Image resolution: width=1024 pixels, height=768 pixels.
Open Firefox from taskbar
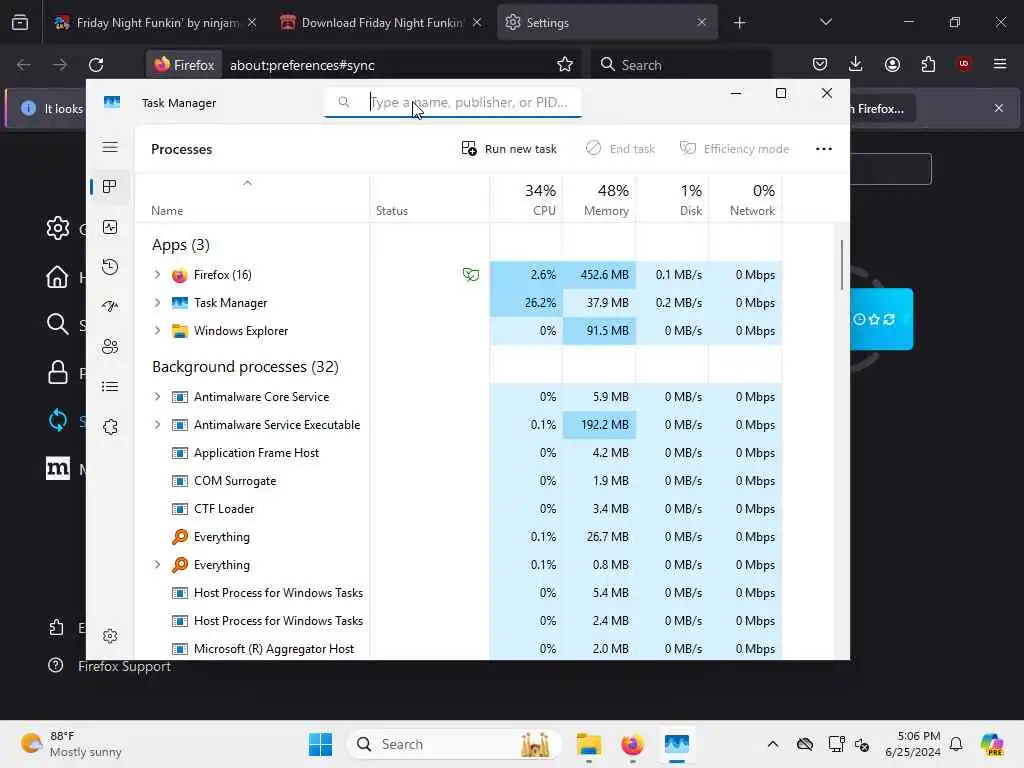pos(632,744)
